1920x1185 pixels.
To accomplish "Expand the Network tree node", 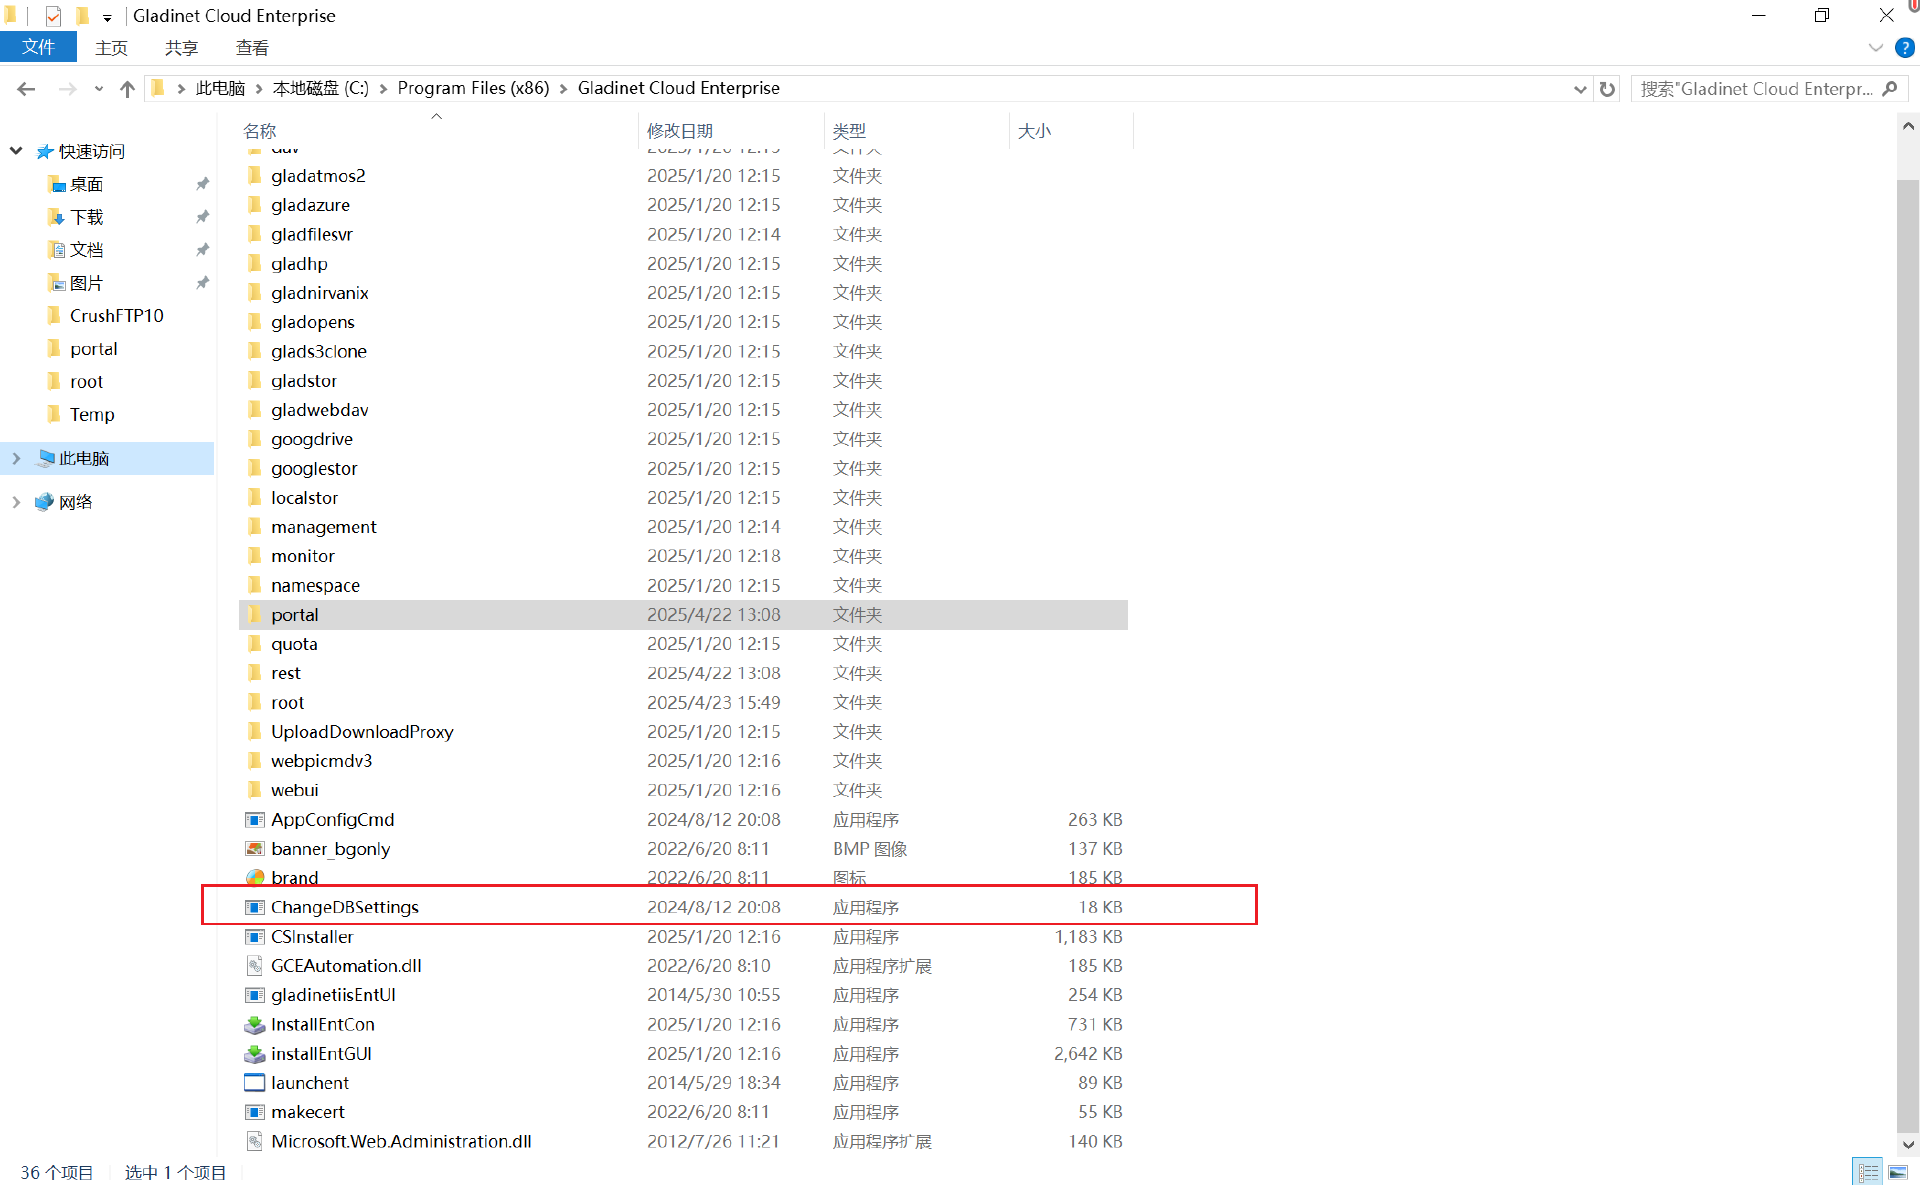I will tap(16, 502).
